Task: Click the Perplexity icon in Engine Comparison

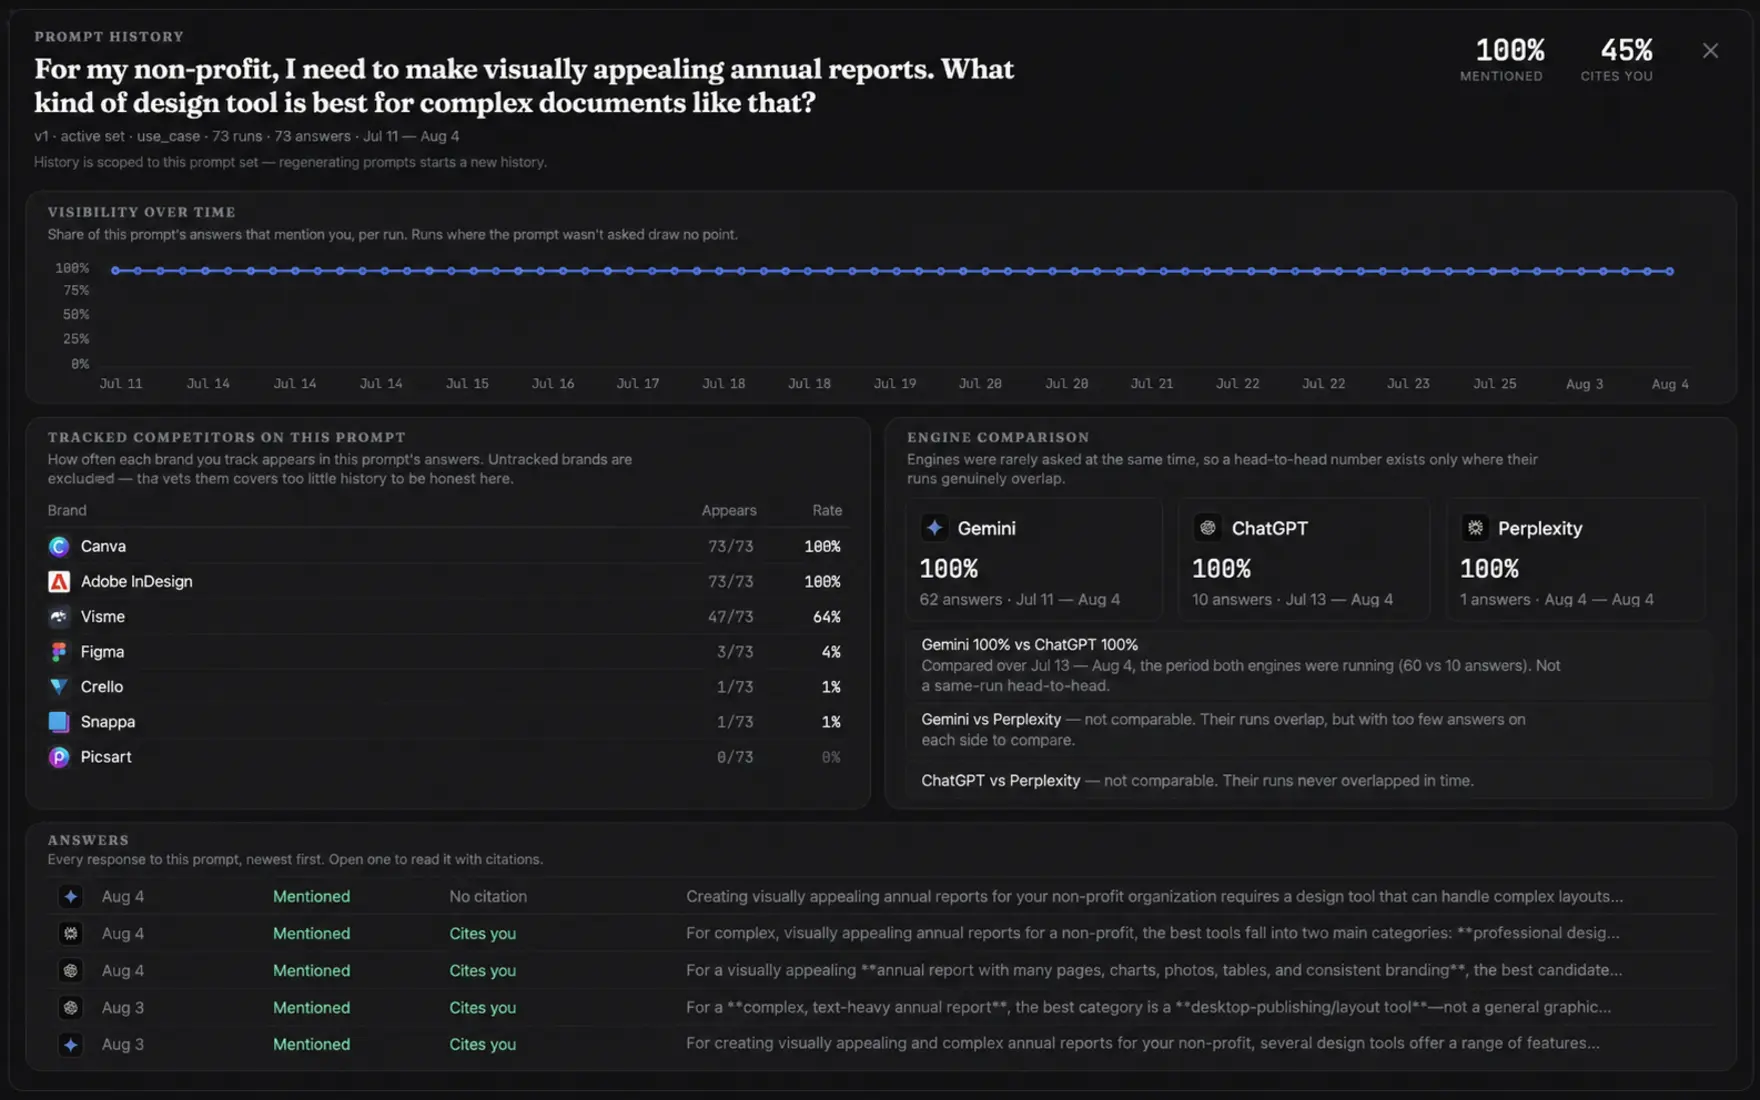Action: pos(1475,527)
